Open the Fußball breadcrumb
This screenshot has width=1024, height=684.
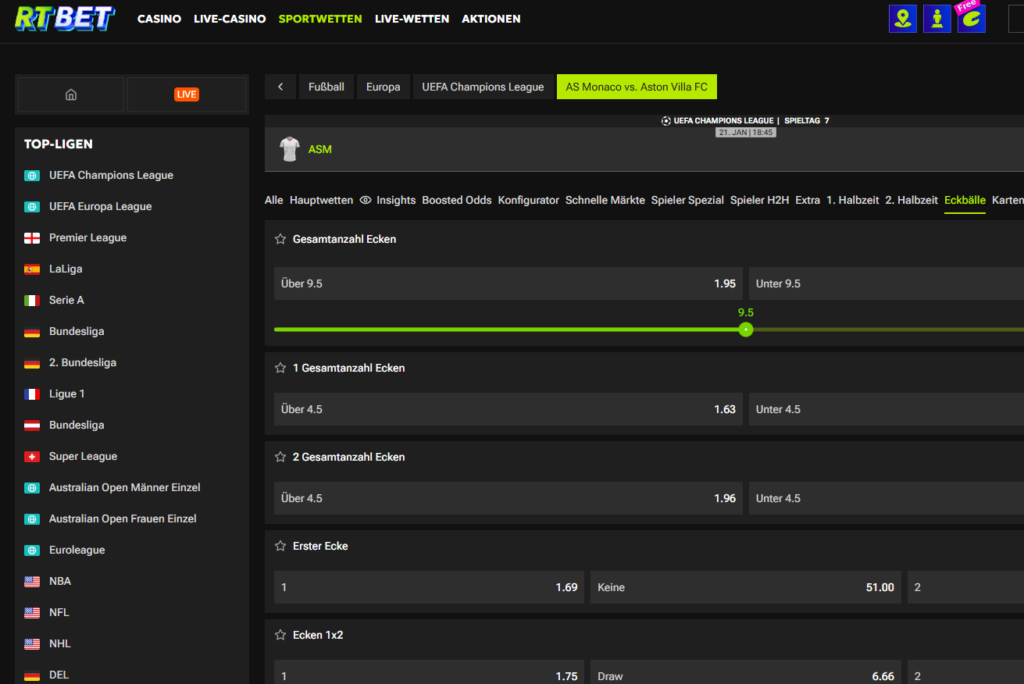click(326, 87)
